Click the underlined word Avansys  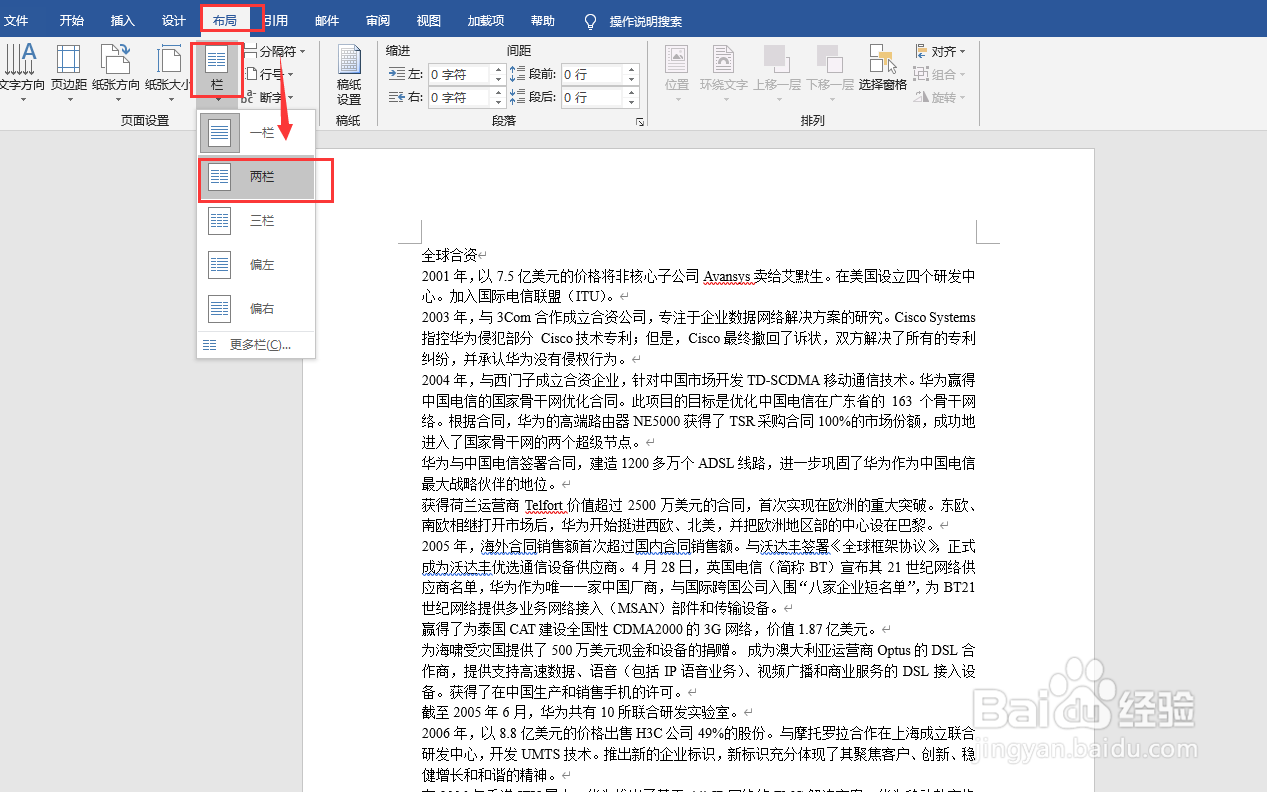coord(727,276)
